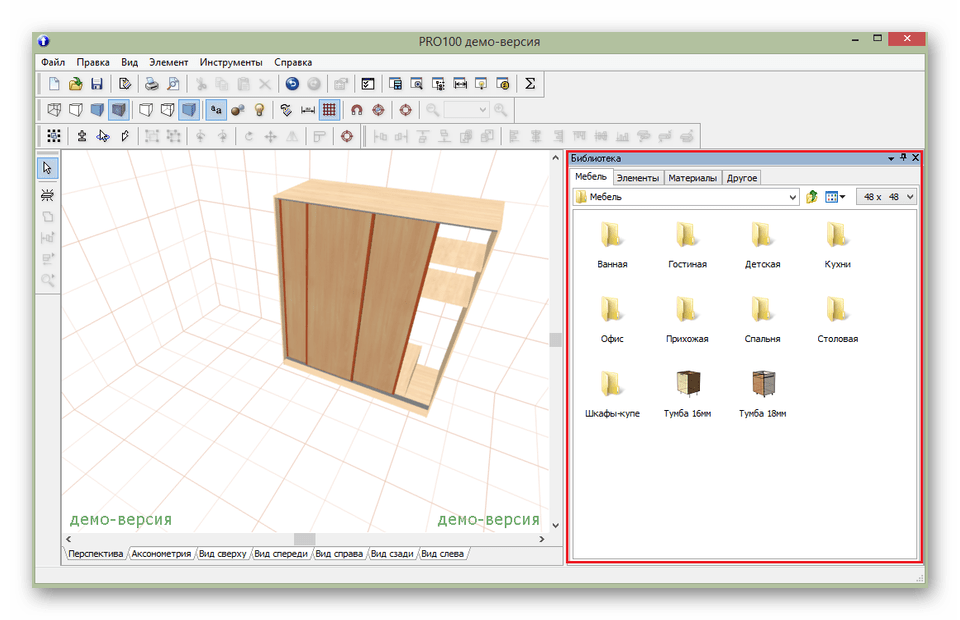The height and width of the screenshot is (620, 960).
Task: Switch to solid colors display cube
Action: point(97,110)
